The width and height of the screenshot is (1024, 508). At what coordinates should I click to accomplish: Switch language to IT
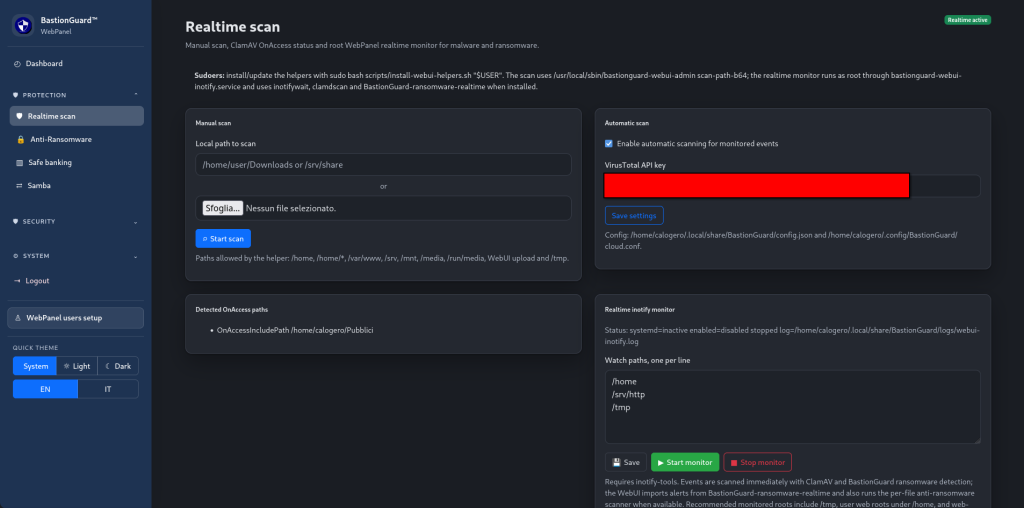[108, 389]
